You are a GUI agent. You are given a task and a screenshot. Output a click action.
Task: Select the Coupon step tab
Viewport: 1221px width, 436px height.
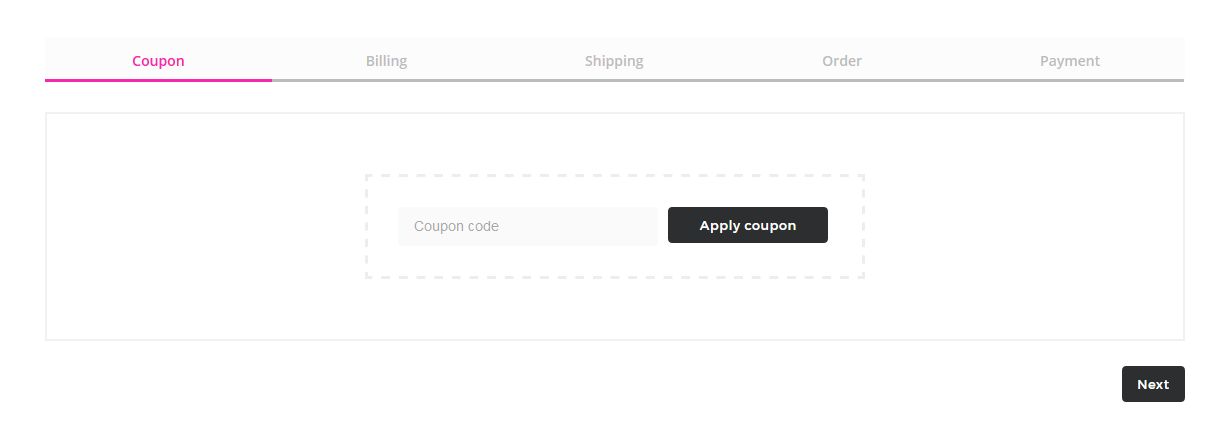click(158, 61)
